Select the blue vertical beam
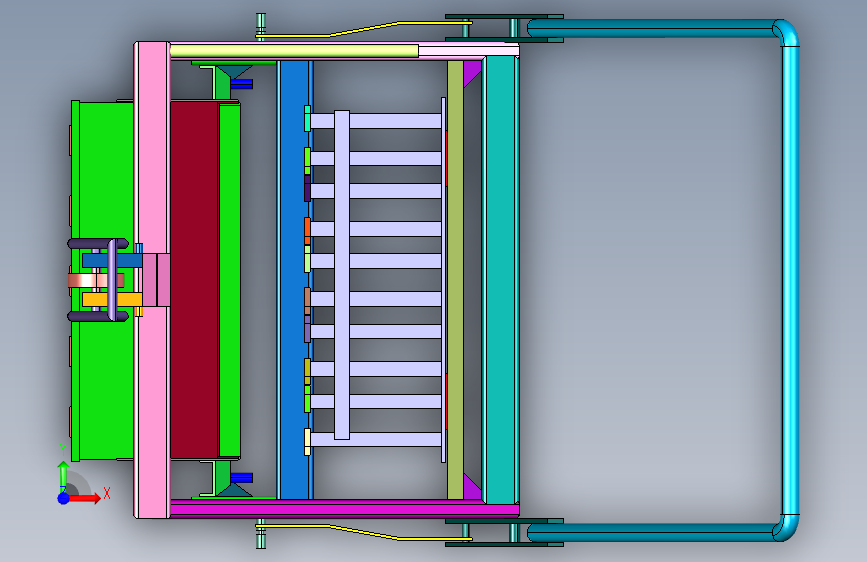 [293, 280]
